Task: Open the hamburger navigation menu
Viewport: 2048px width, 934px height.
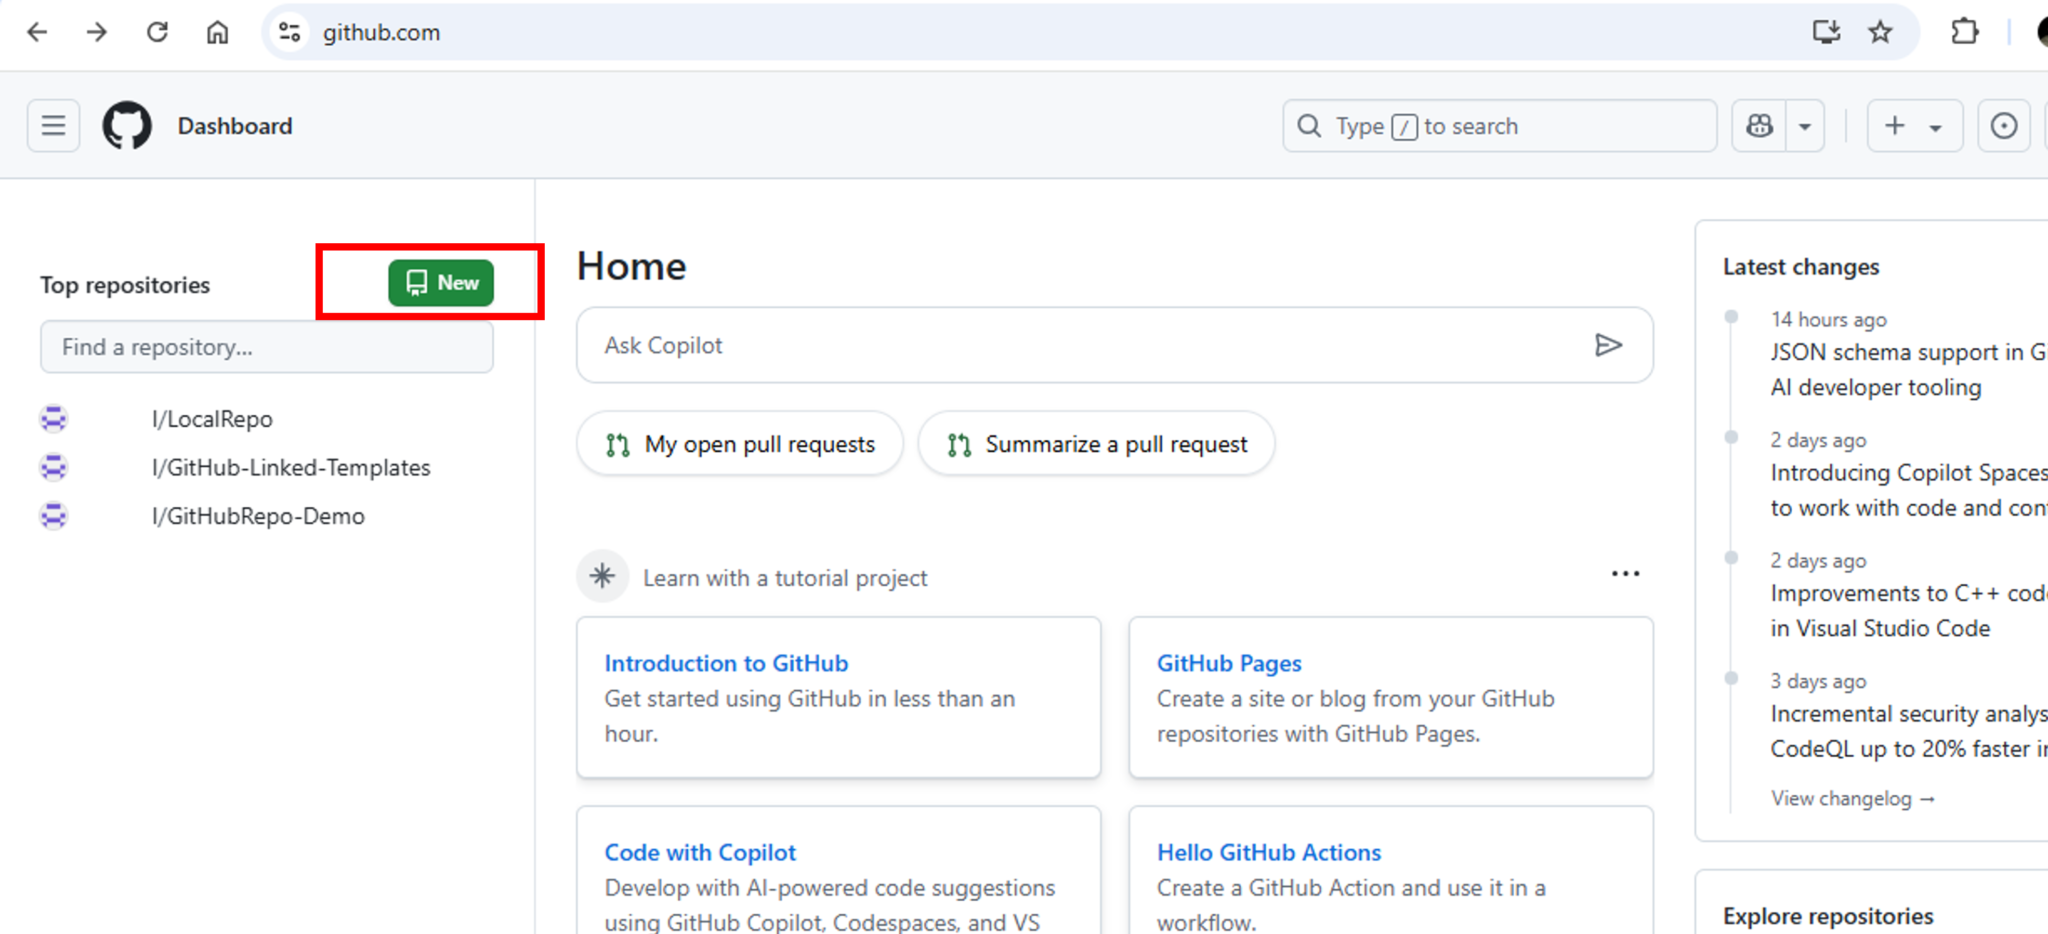Action: click(x=53, y=125)
